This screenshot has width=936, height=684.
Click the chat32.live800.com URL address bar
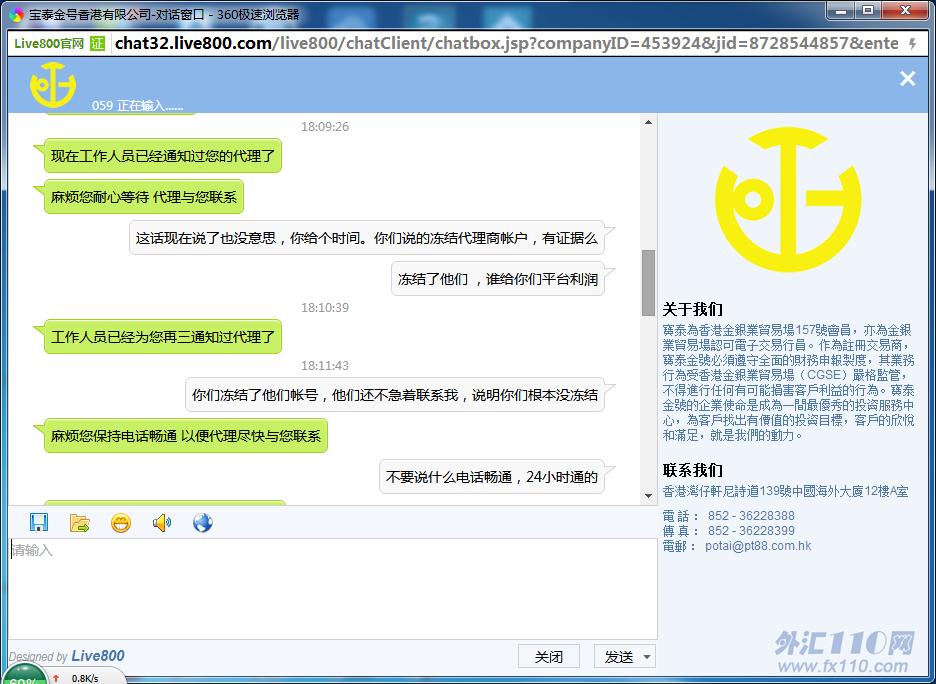pyautogui.click(x=506, y=43)
